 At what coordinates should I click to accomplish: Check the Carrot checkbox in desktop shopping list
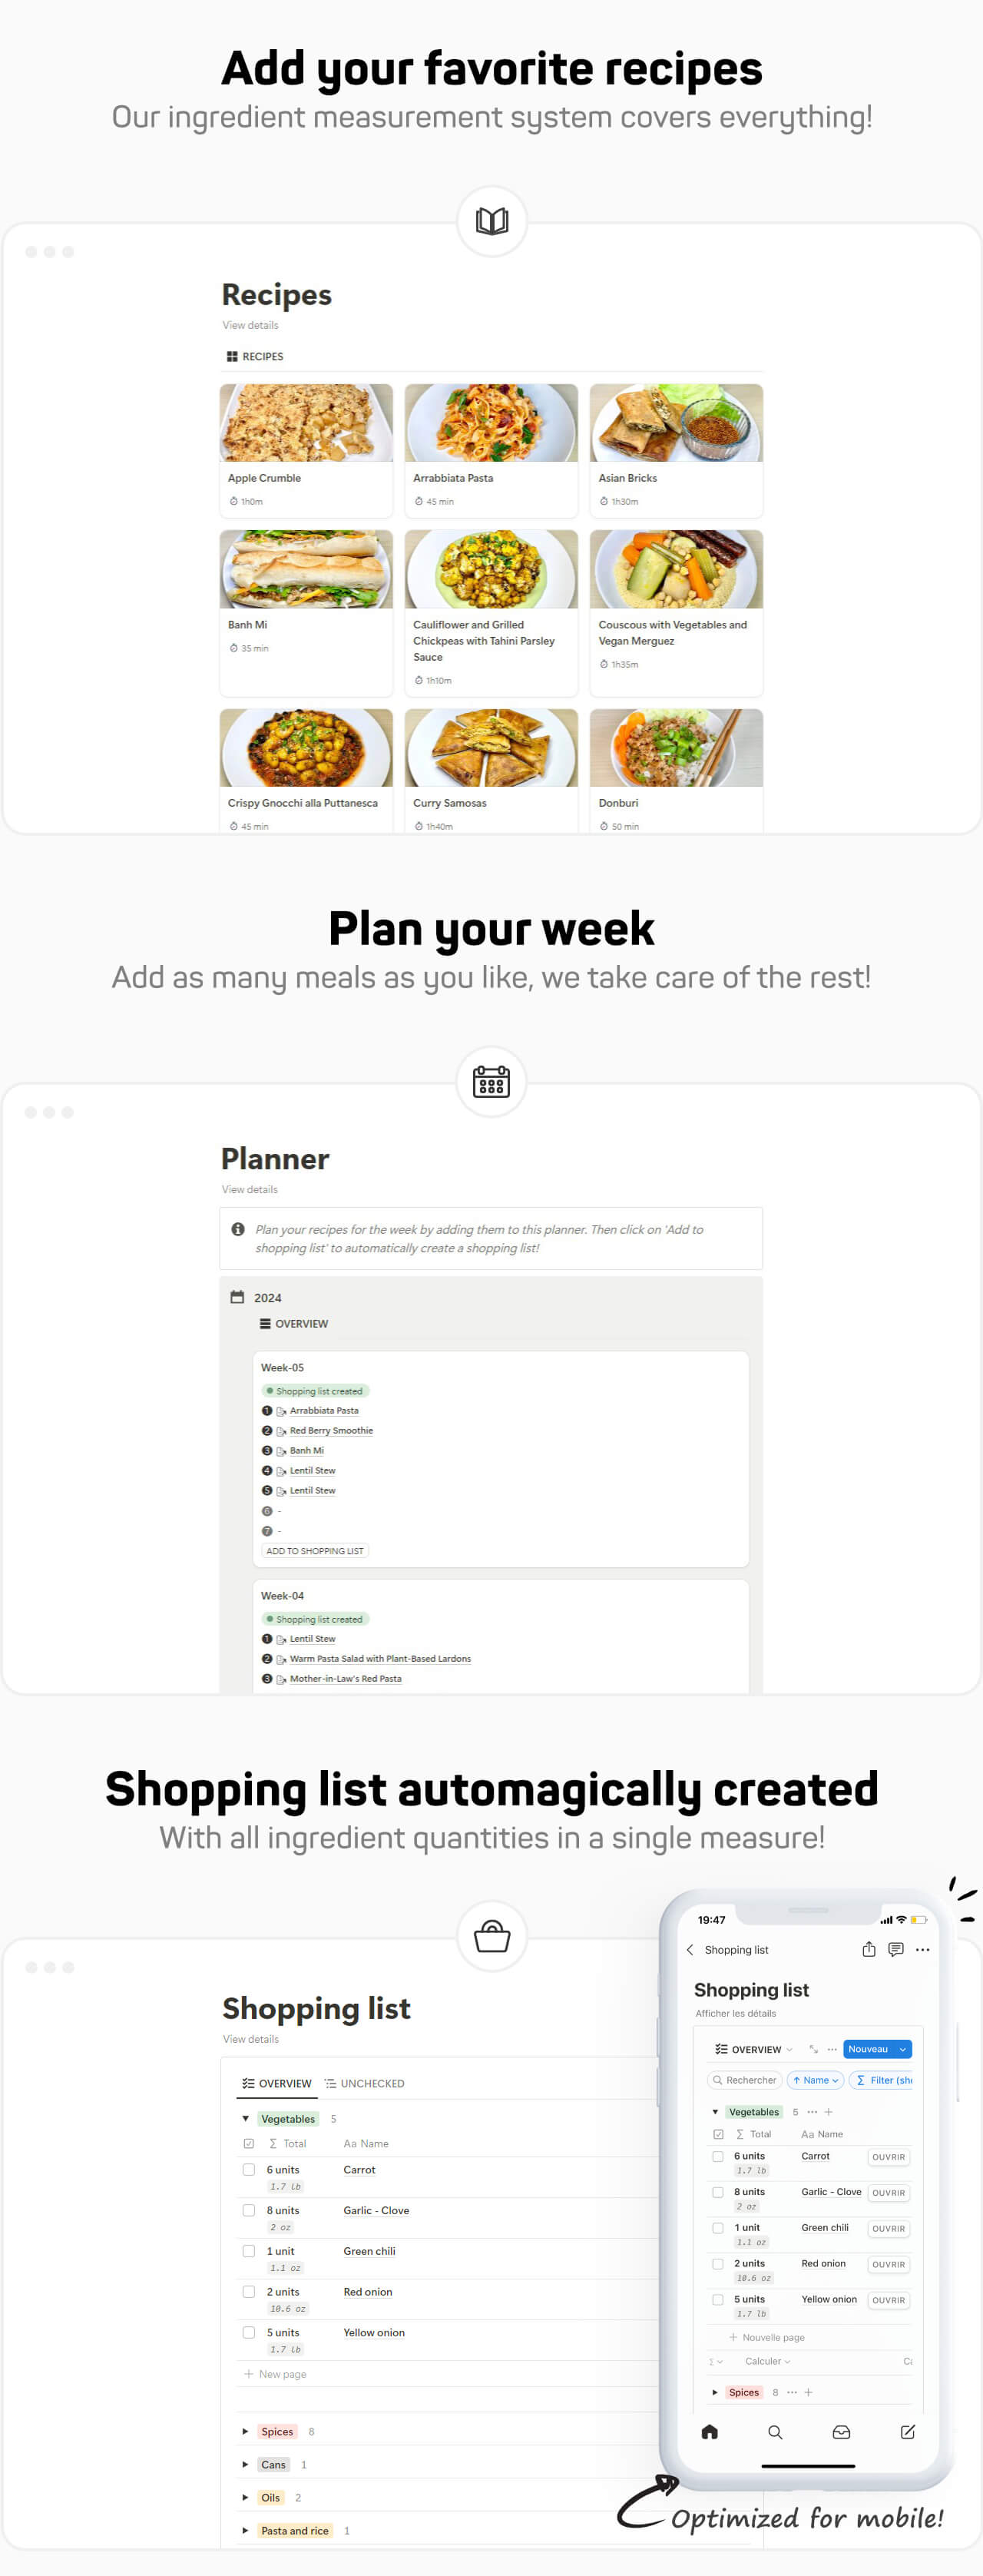pos(248,2169)
